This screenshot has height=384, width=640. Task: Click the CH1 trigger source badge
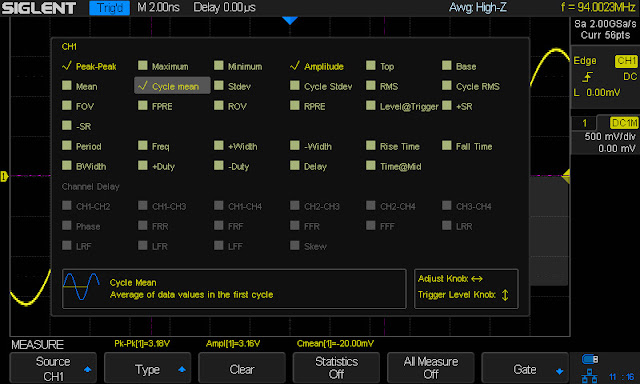pyautogui.click(x=626, y=61)
